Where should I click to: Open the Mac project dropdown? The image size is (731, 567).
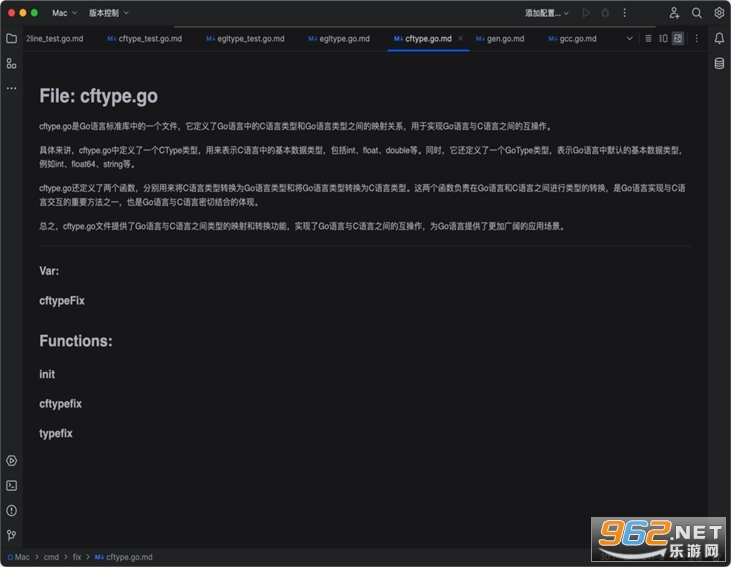[x=64, y=13]
